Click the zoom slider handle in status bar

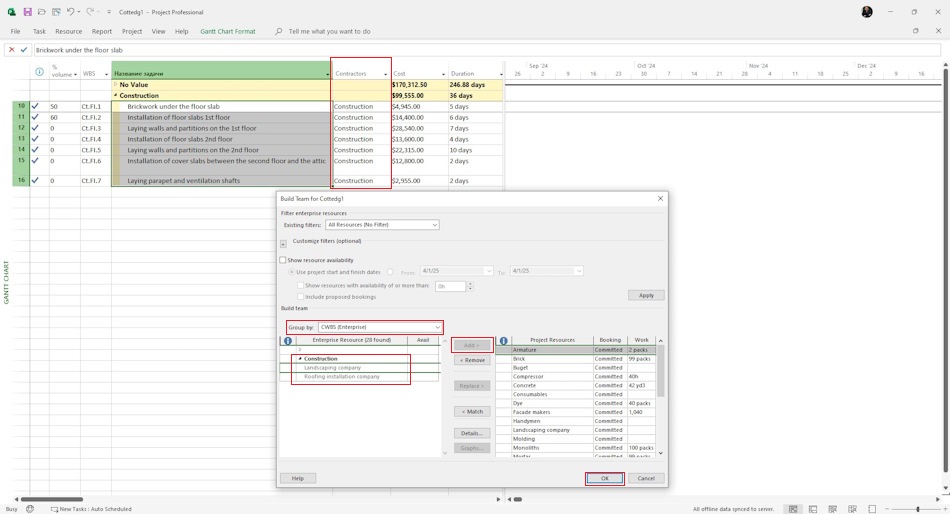click(918, 509)
